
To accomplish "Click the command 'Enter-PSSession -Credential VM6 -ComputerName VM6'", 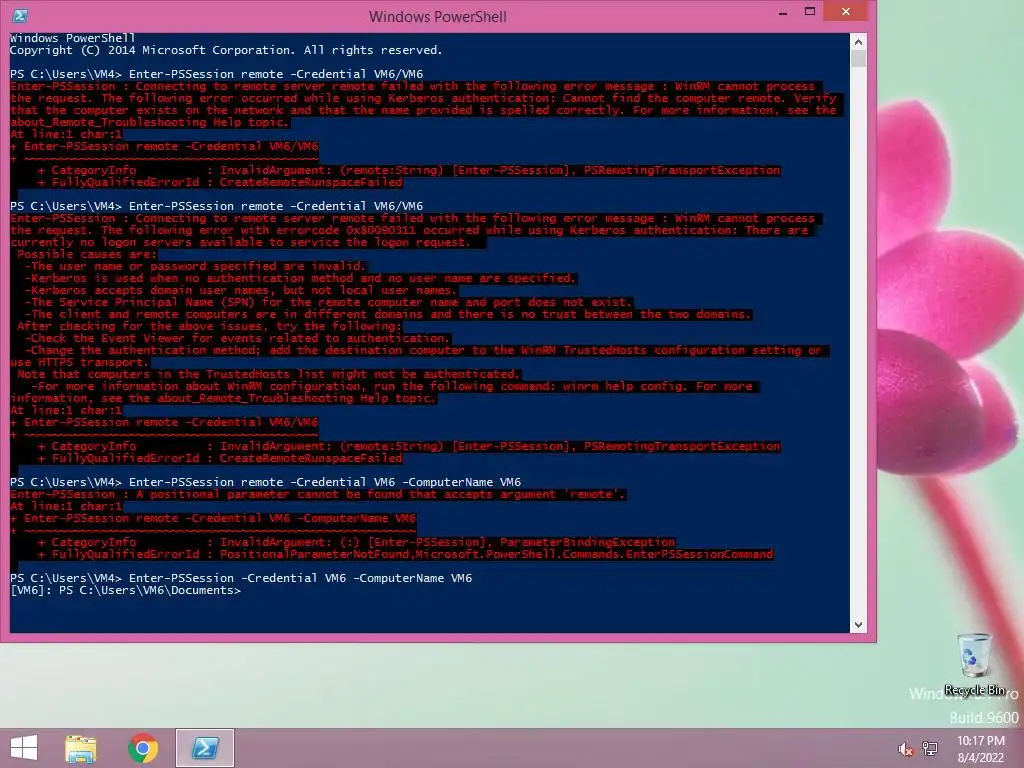I will click(x=300, y=578).
